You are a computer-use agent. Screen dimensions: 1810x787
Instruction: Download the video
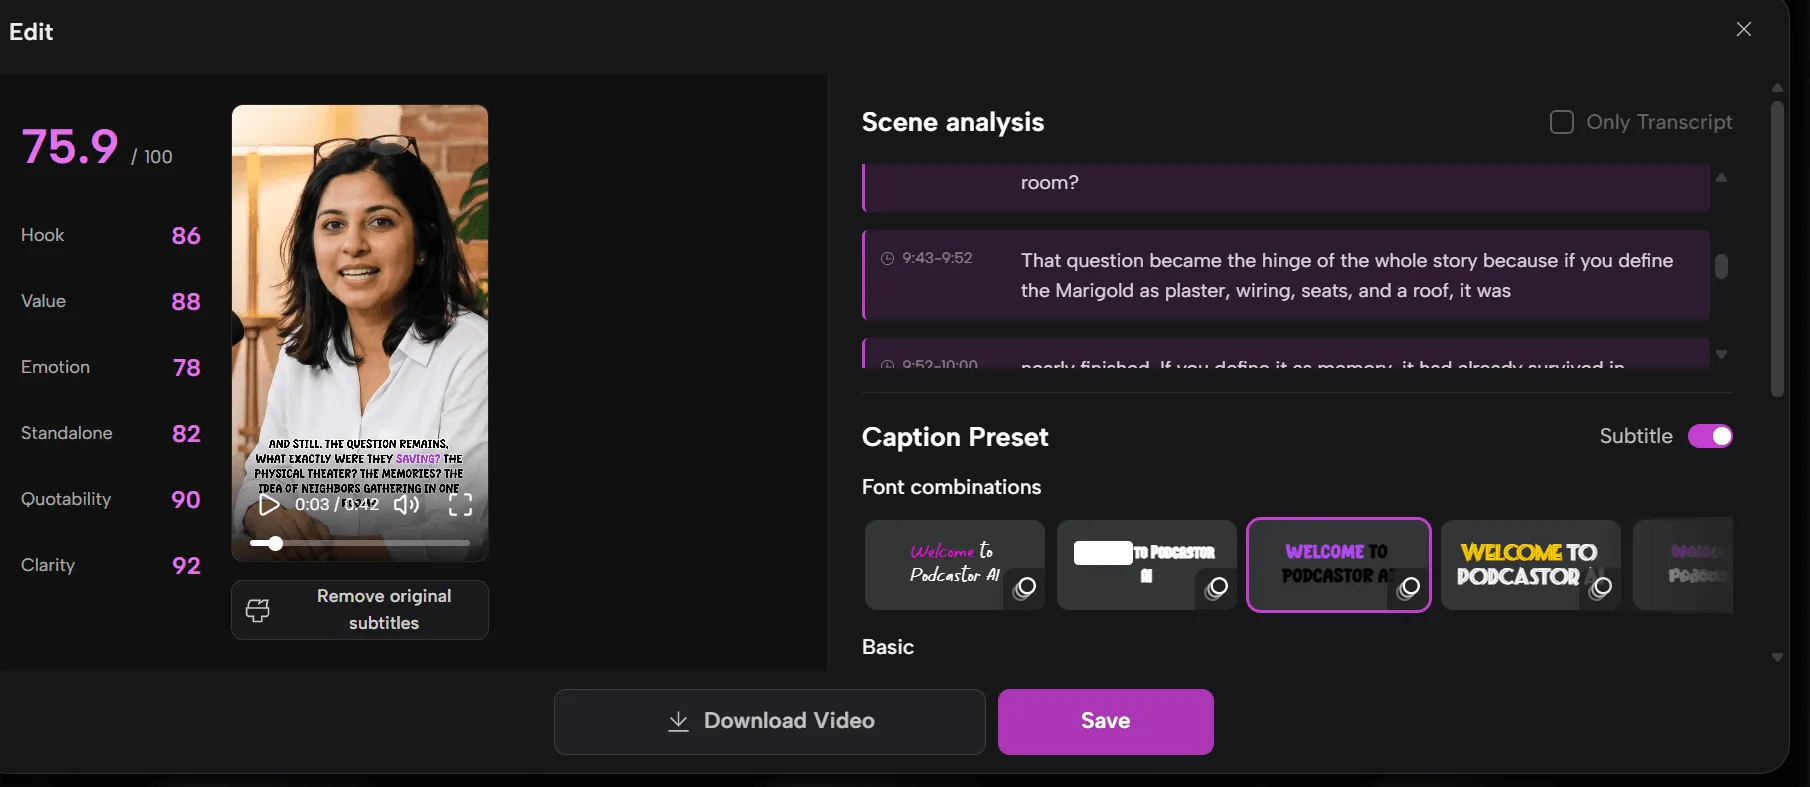770,721
